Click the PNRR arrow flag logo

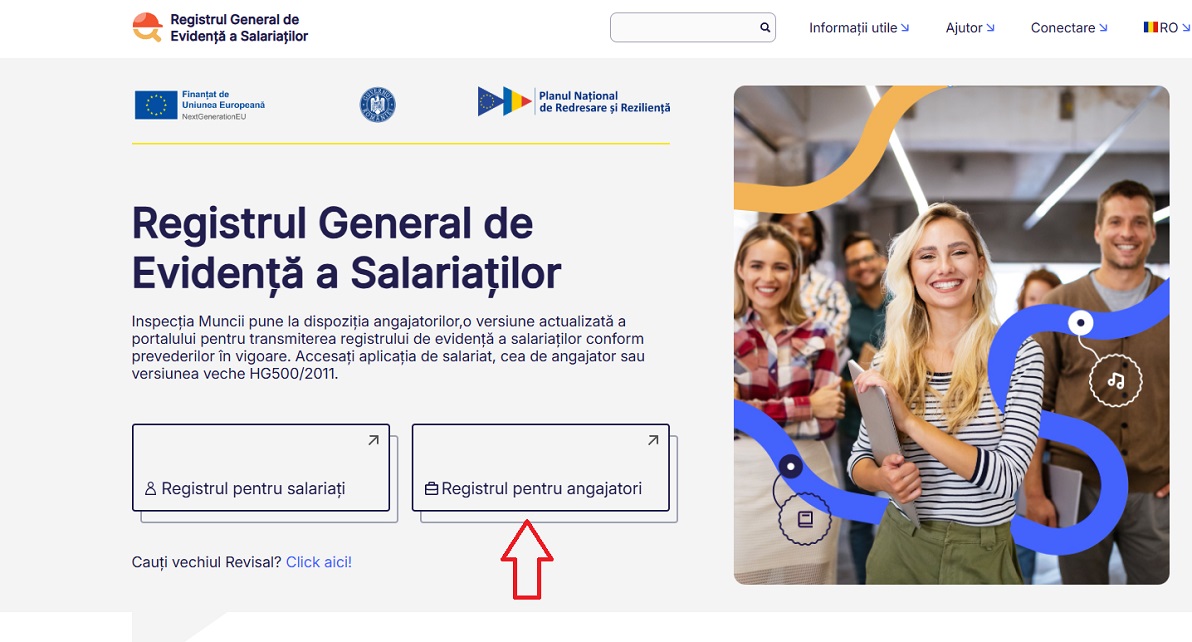tap(504, 102)
